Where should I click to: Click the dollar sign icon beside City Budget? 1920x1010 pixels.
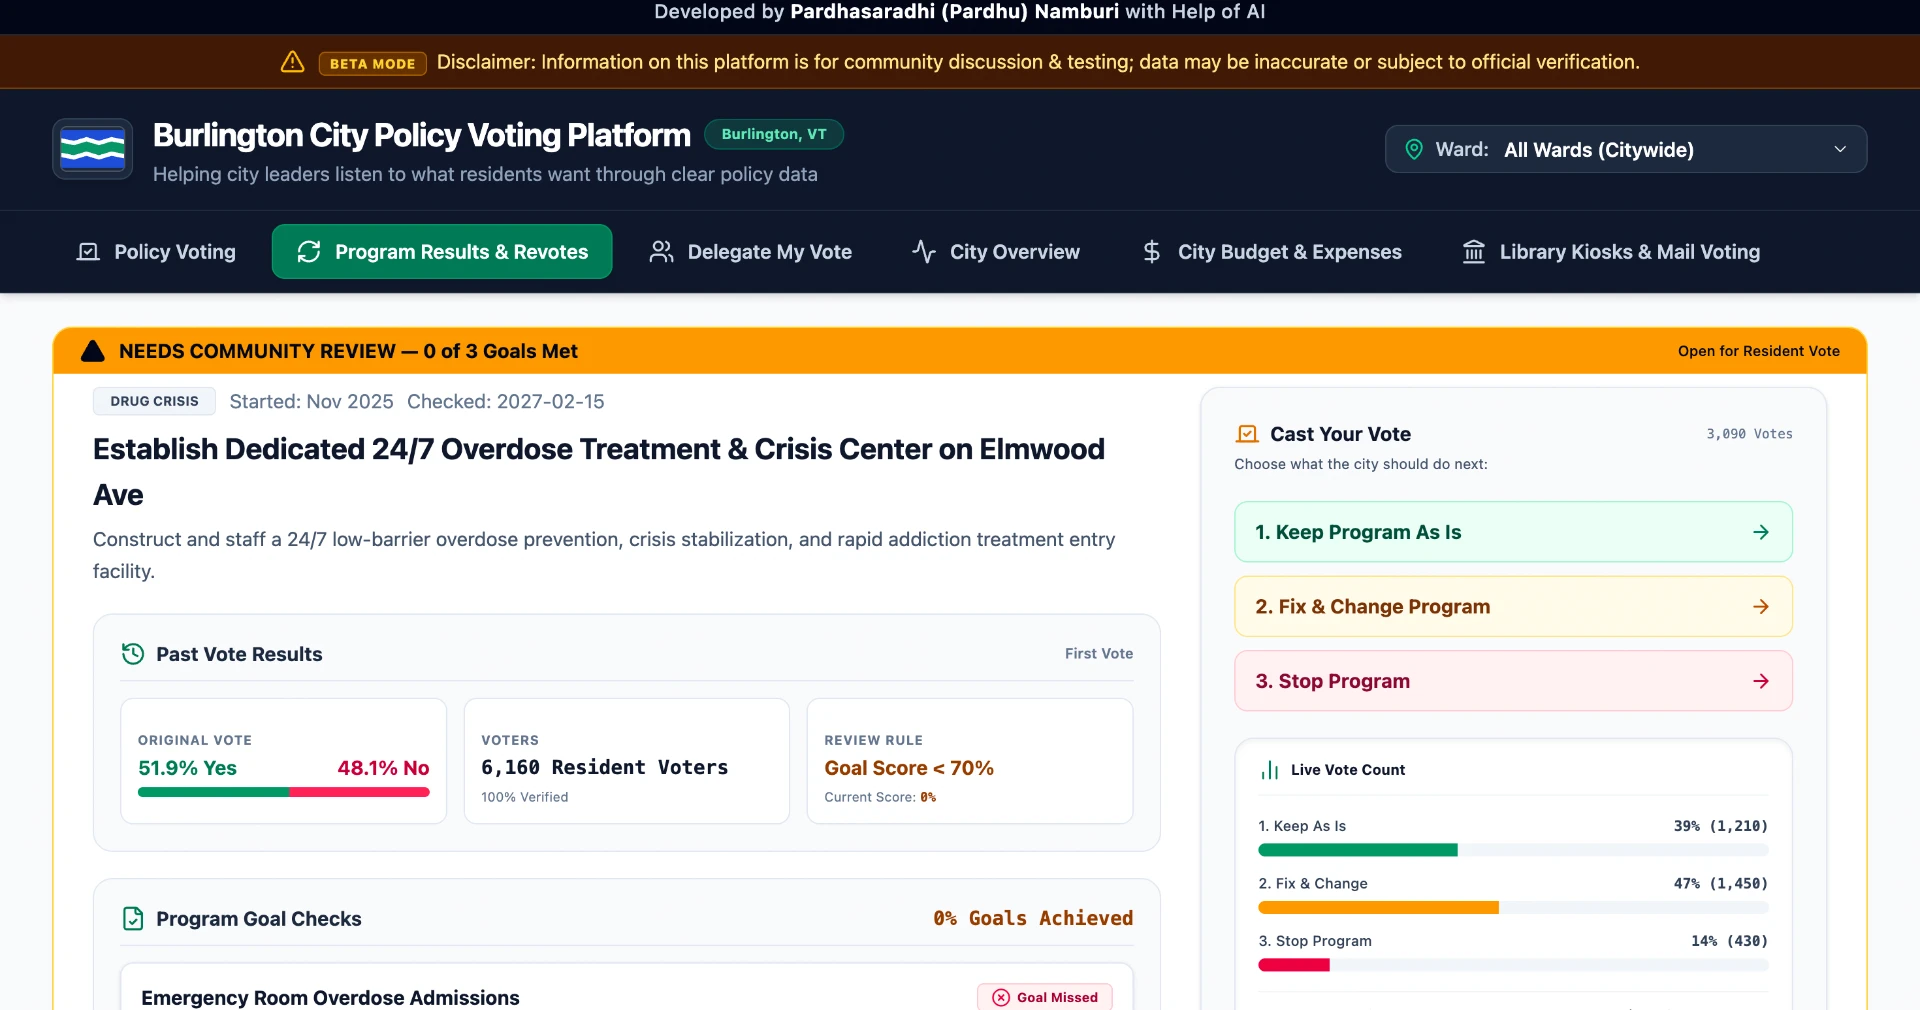click(x=1152, y=252)
